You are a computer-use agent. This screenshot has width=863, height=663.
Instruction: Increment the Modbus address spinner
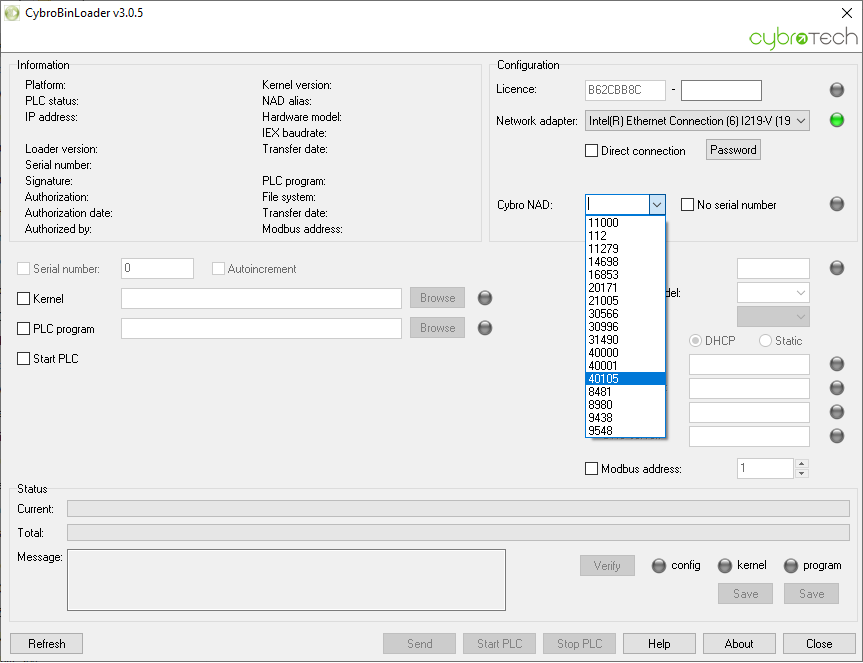[801, 464]
